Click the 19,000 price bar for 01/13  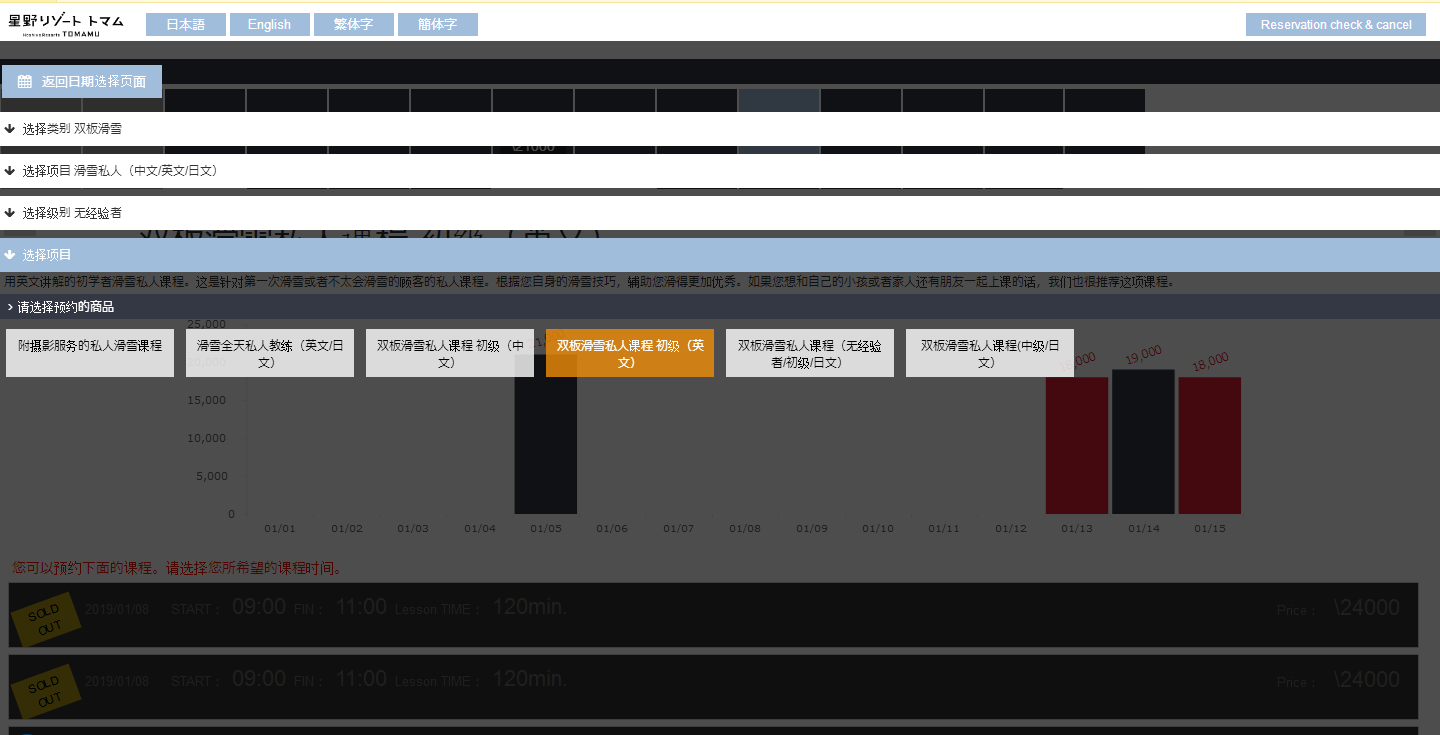pyautogui.click(x=1143, y=440)
